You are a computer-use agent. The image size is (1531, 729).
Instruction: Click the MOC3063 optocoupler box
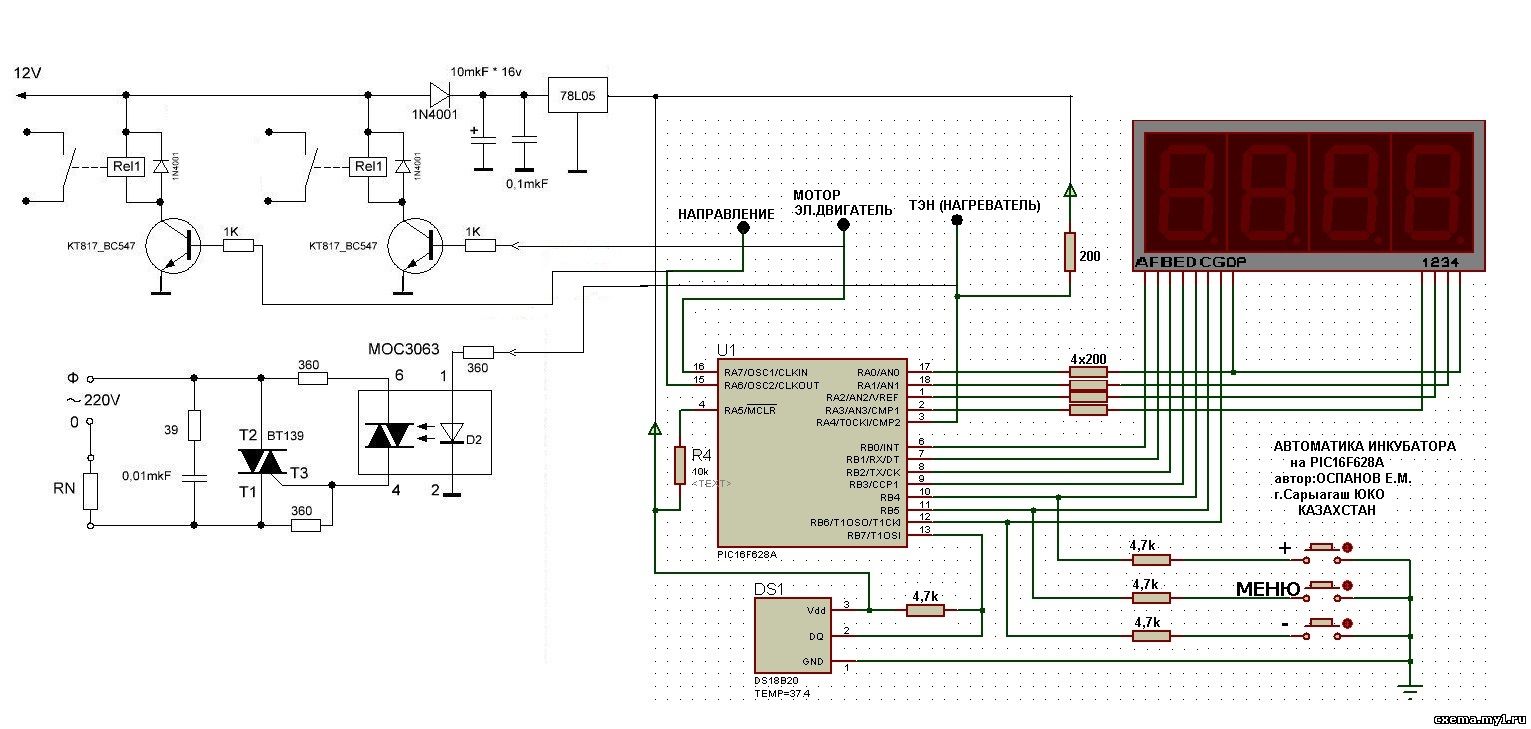tap(424, 433)
